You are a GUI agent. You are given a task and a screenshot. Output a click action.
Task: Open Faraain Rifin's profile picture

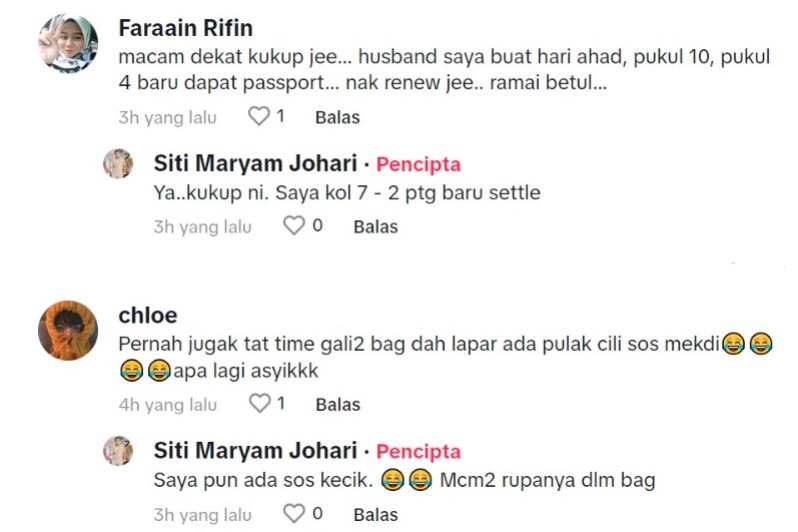click(68, 43)
